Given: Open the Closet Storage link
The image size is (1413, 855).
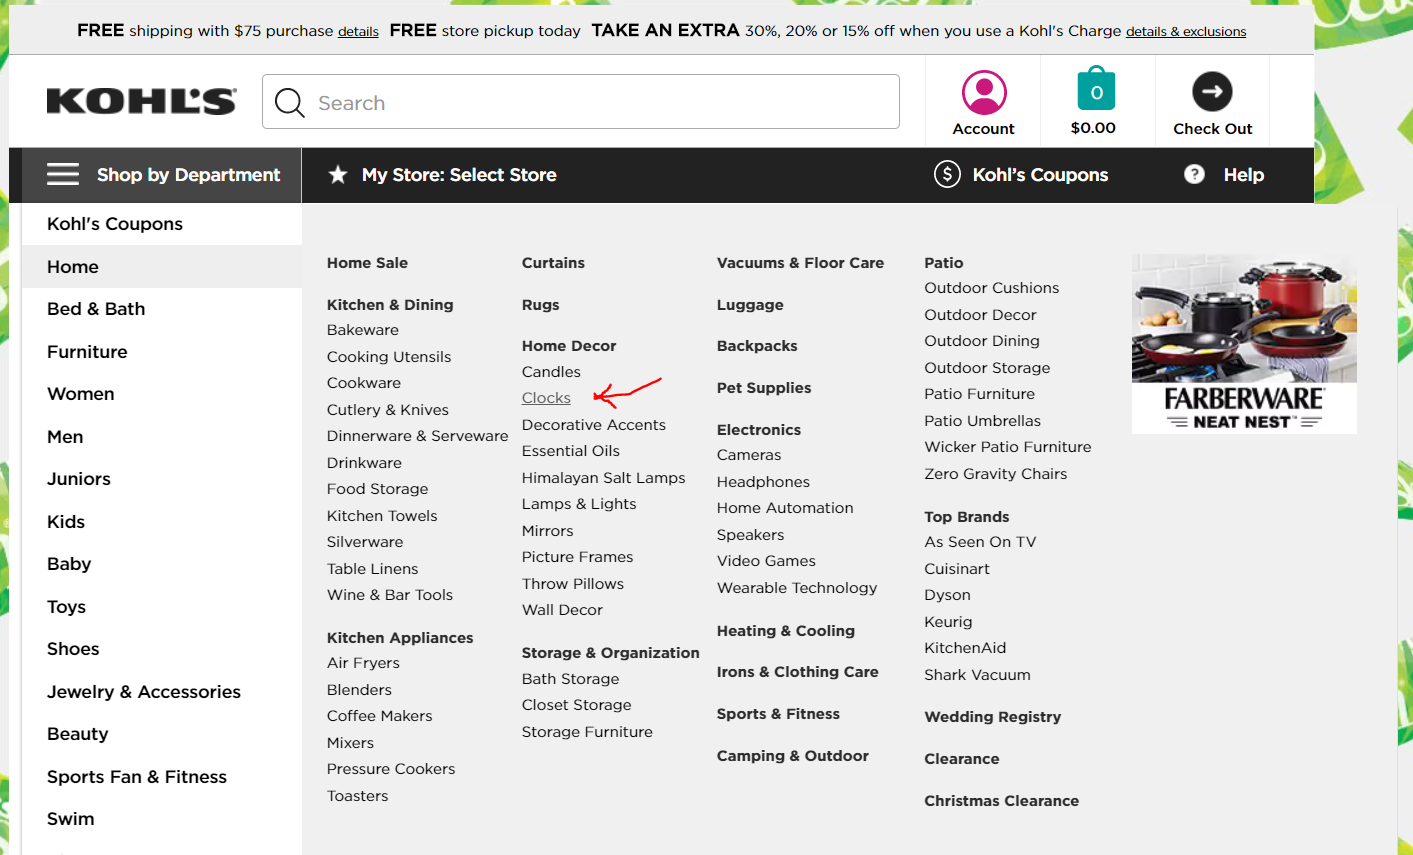Looking at the screenshot, I should pos(577,705).
